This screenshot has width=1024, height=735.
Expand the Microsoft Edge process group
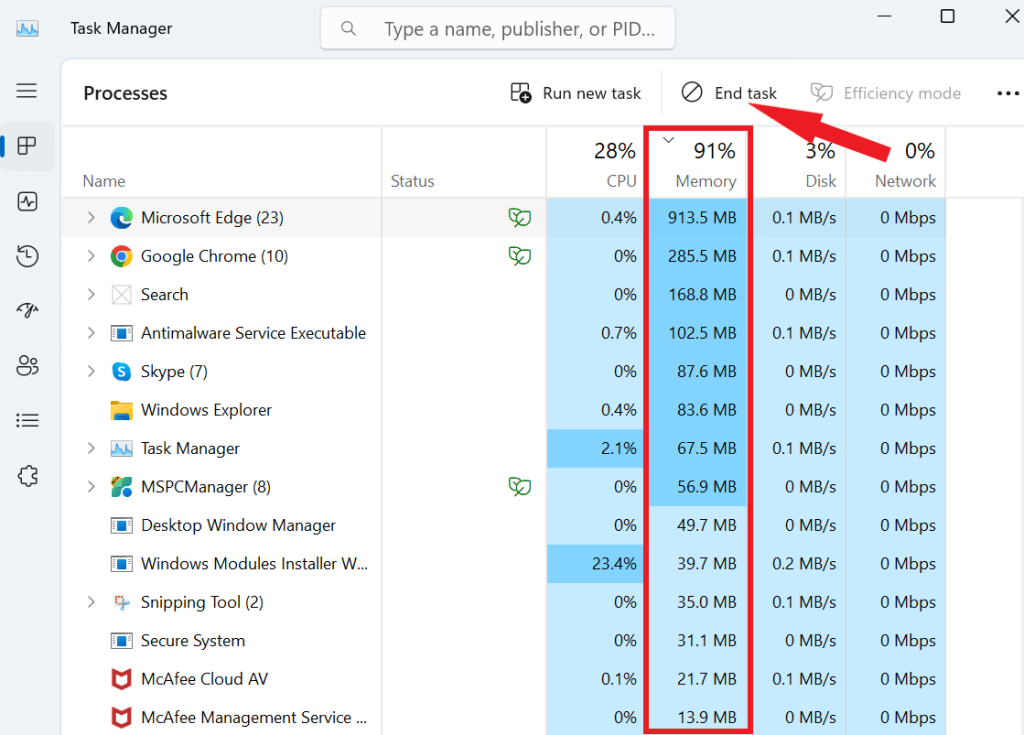[x=91, y=218]
